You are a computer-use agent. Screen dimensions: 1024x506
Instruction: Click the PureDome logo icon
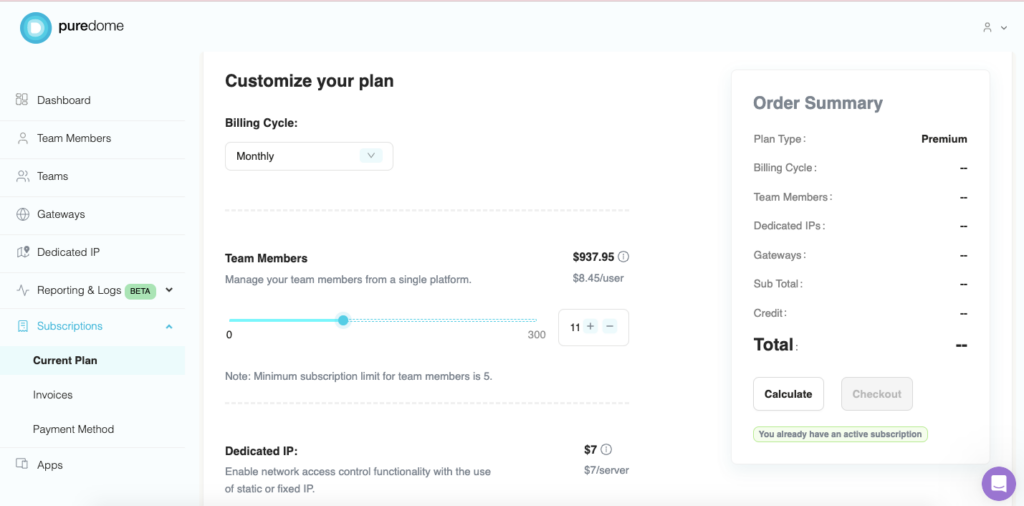(x=35, y=28)
